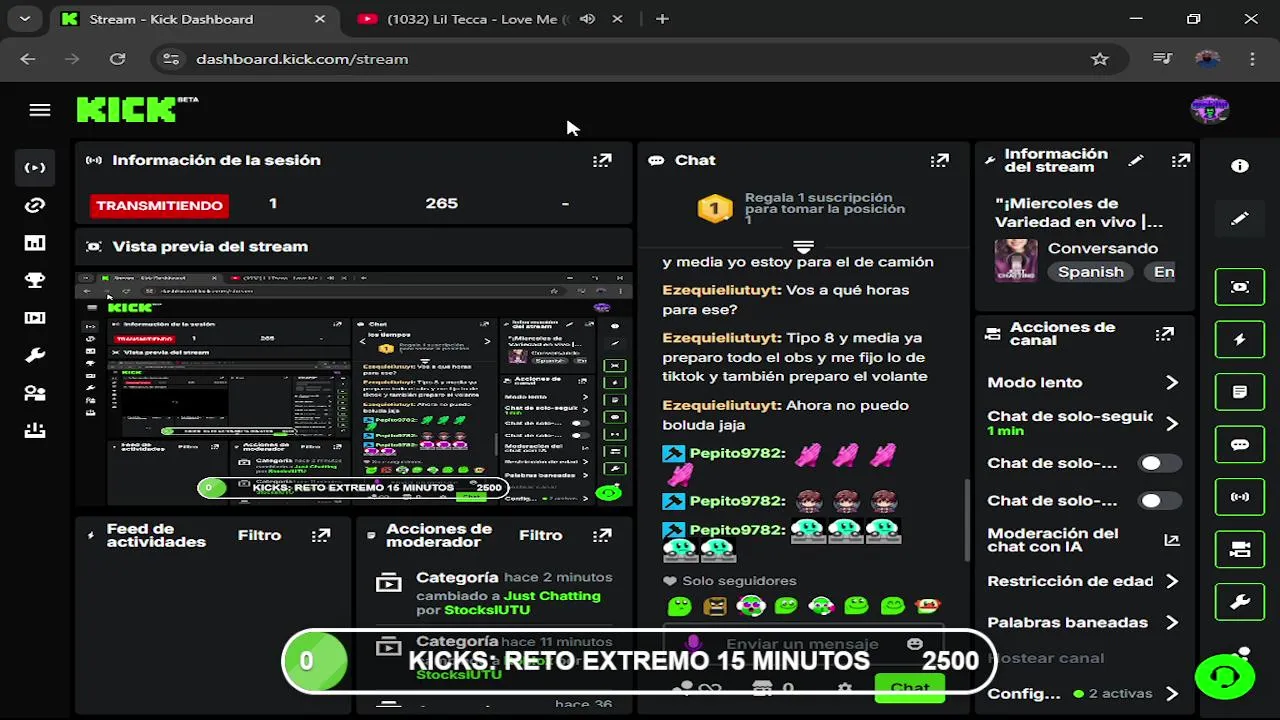Screen dimensions: 1280x720
Task: Click the Spanish language tag
Action: click(1091, 272)
